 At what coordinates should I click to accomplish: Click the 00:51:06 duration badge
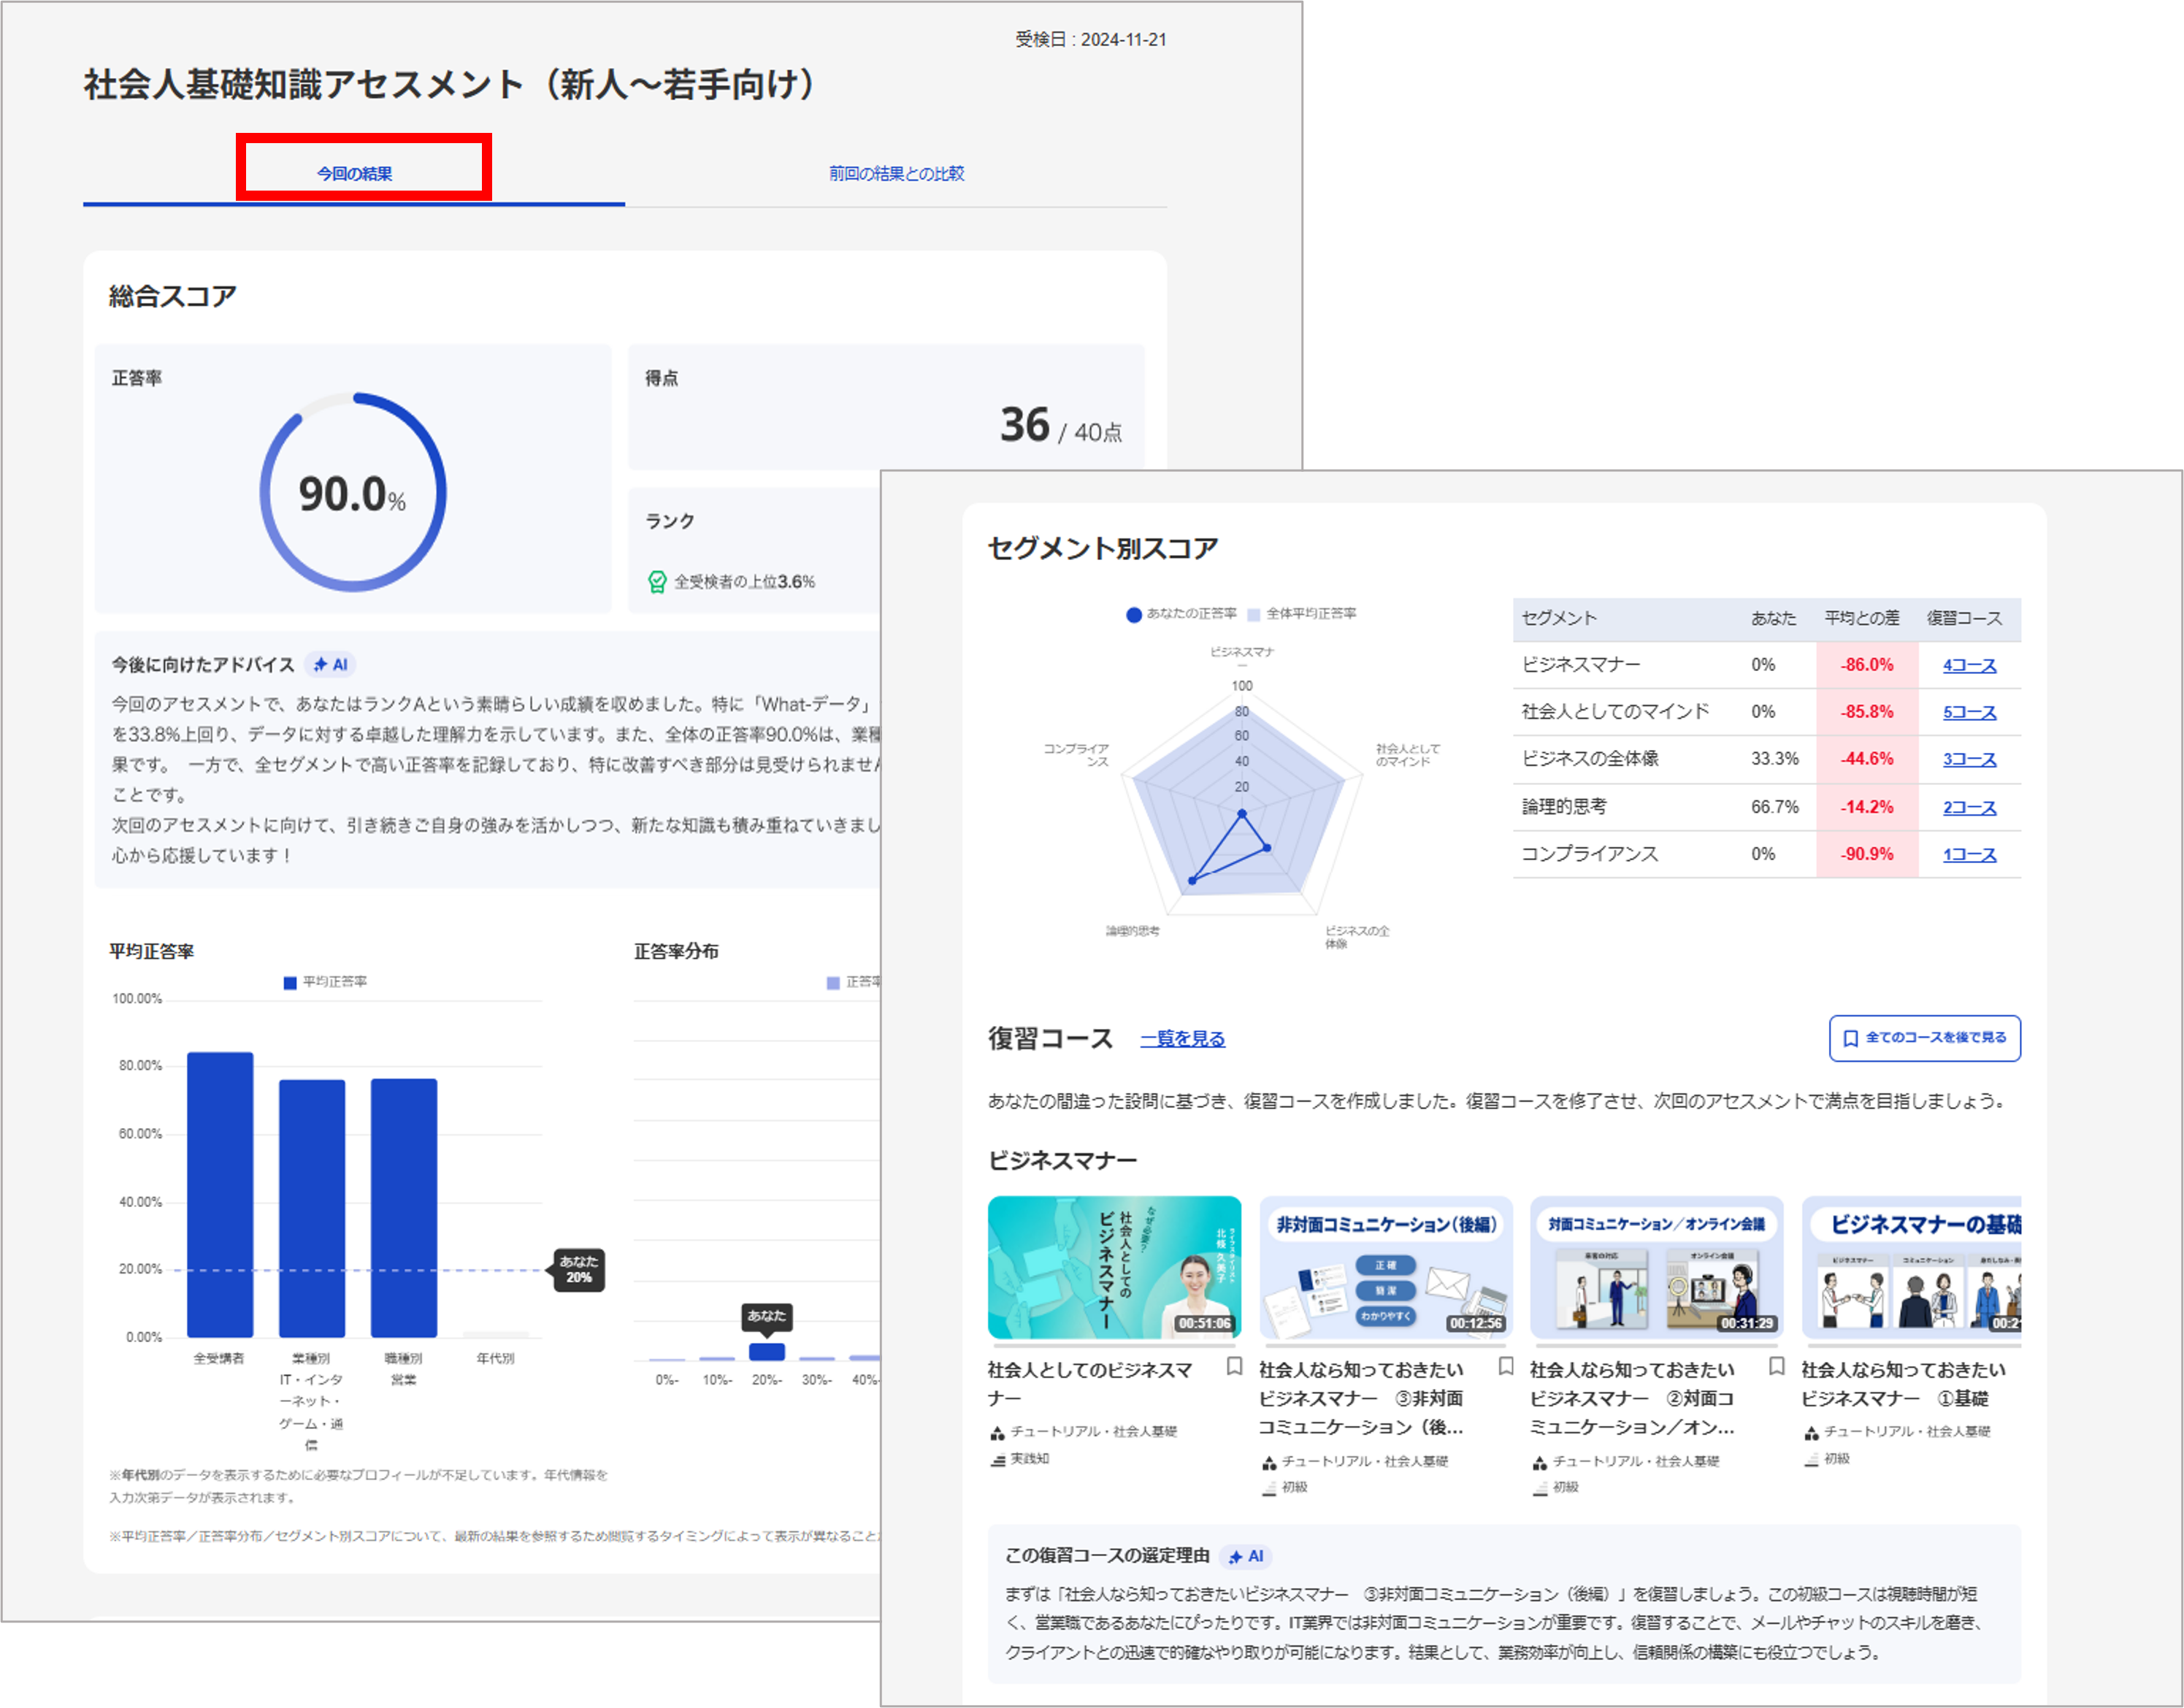[1204, 1323]
